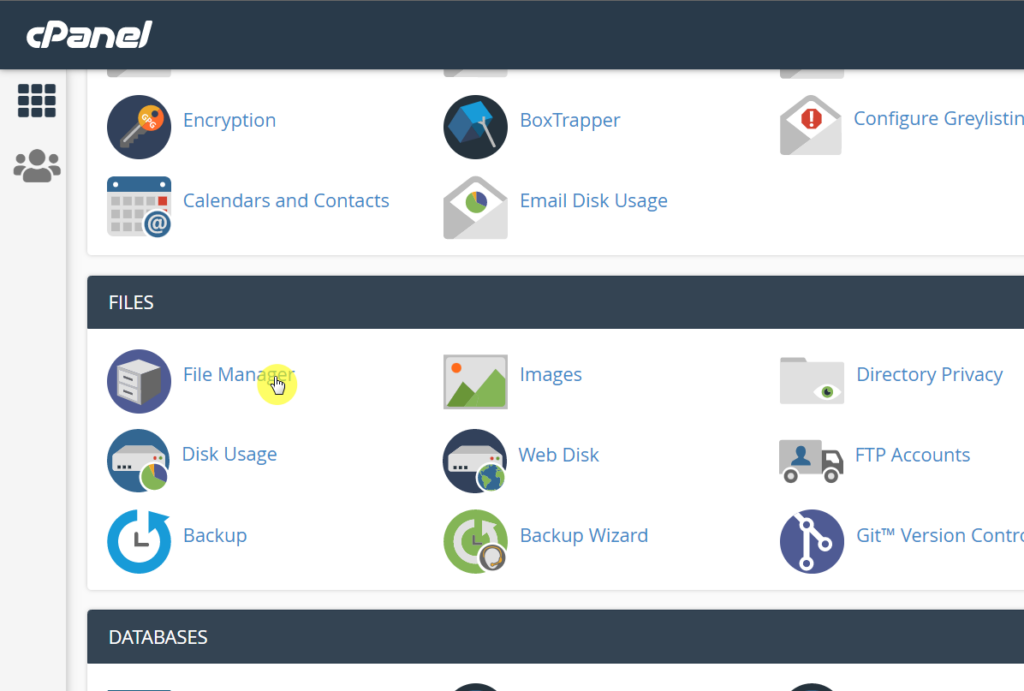
Task: Open the Backup Wizard link
Action: coord(584,536)
